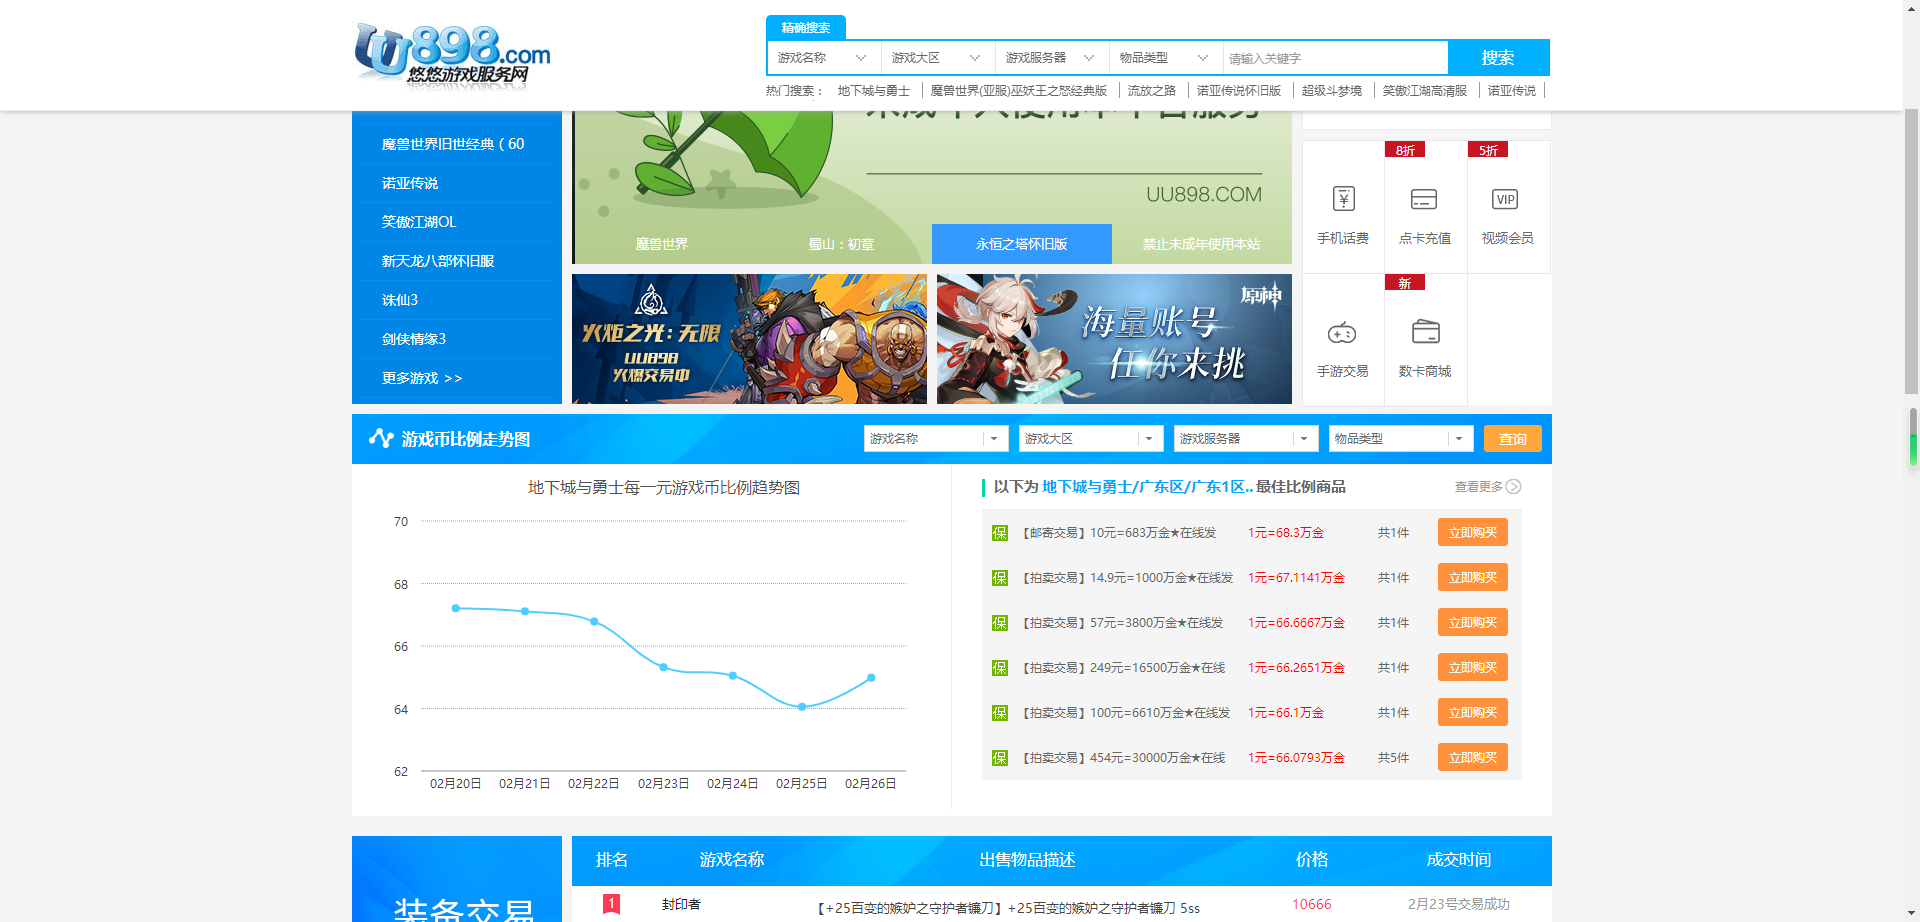Buy the 454元=30000万金 listing

pos(1472,758)
